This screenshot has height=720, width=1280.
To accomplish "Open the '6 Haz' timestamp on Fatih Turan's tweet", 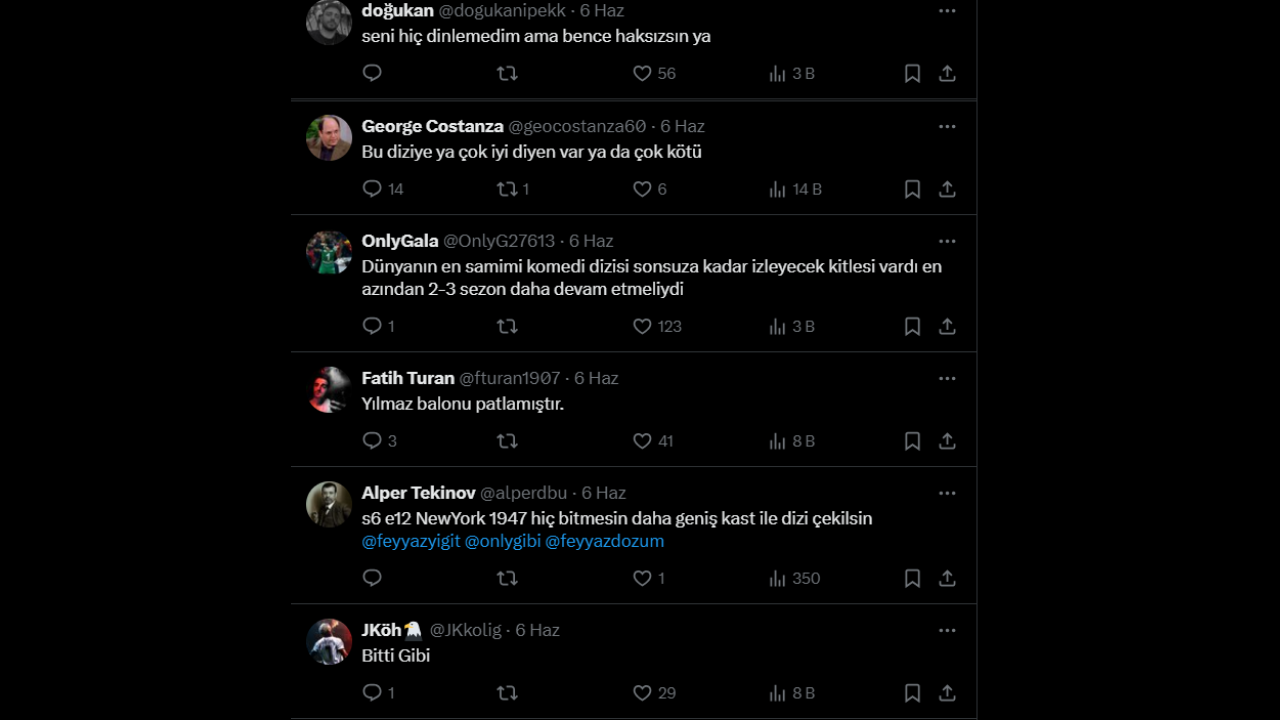I will pos(596,377).
